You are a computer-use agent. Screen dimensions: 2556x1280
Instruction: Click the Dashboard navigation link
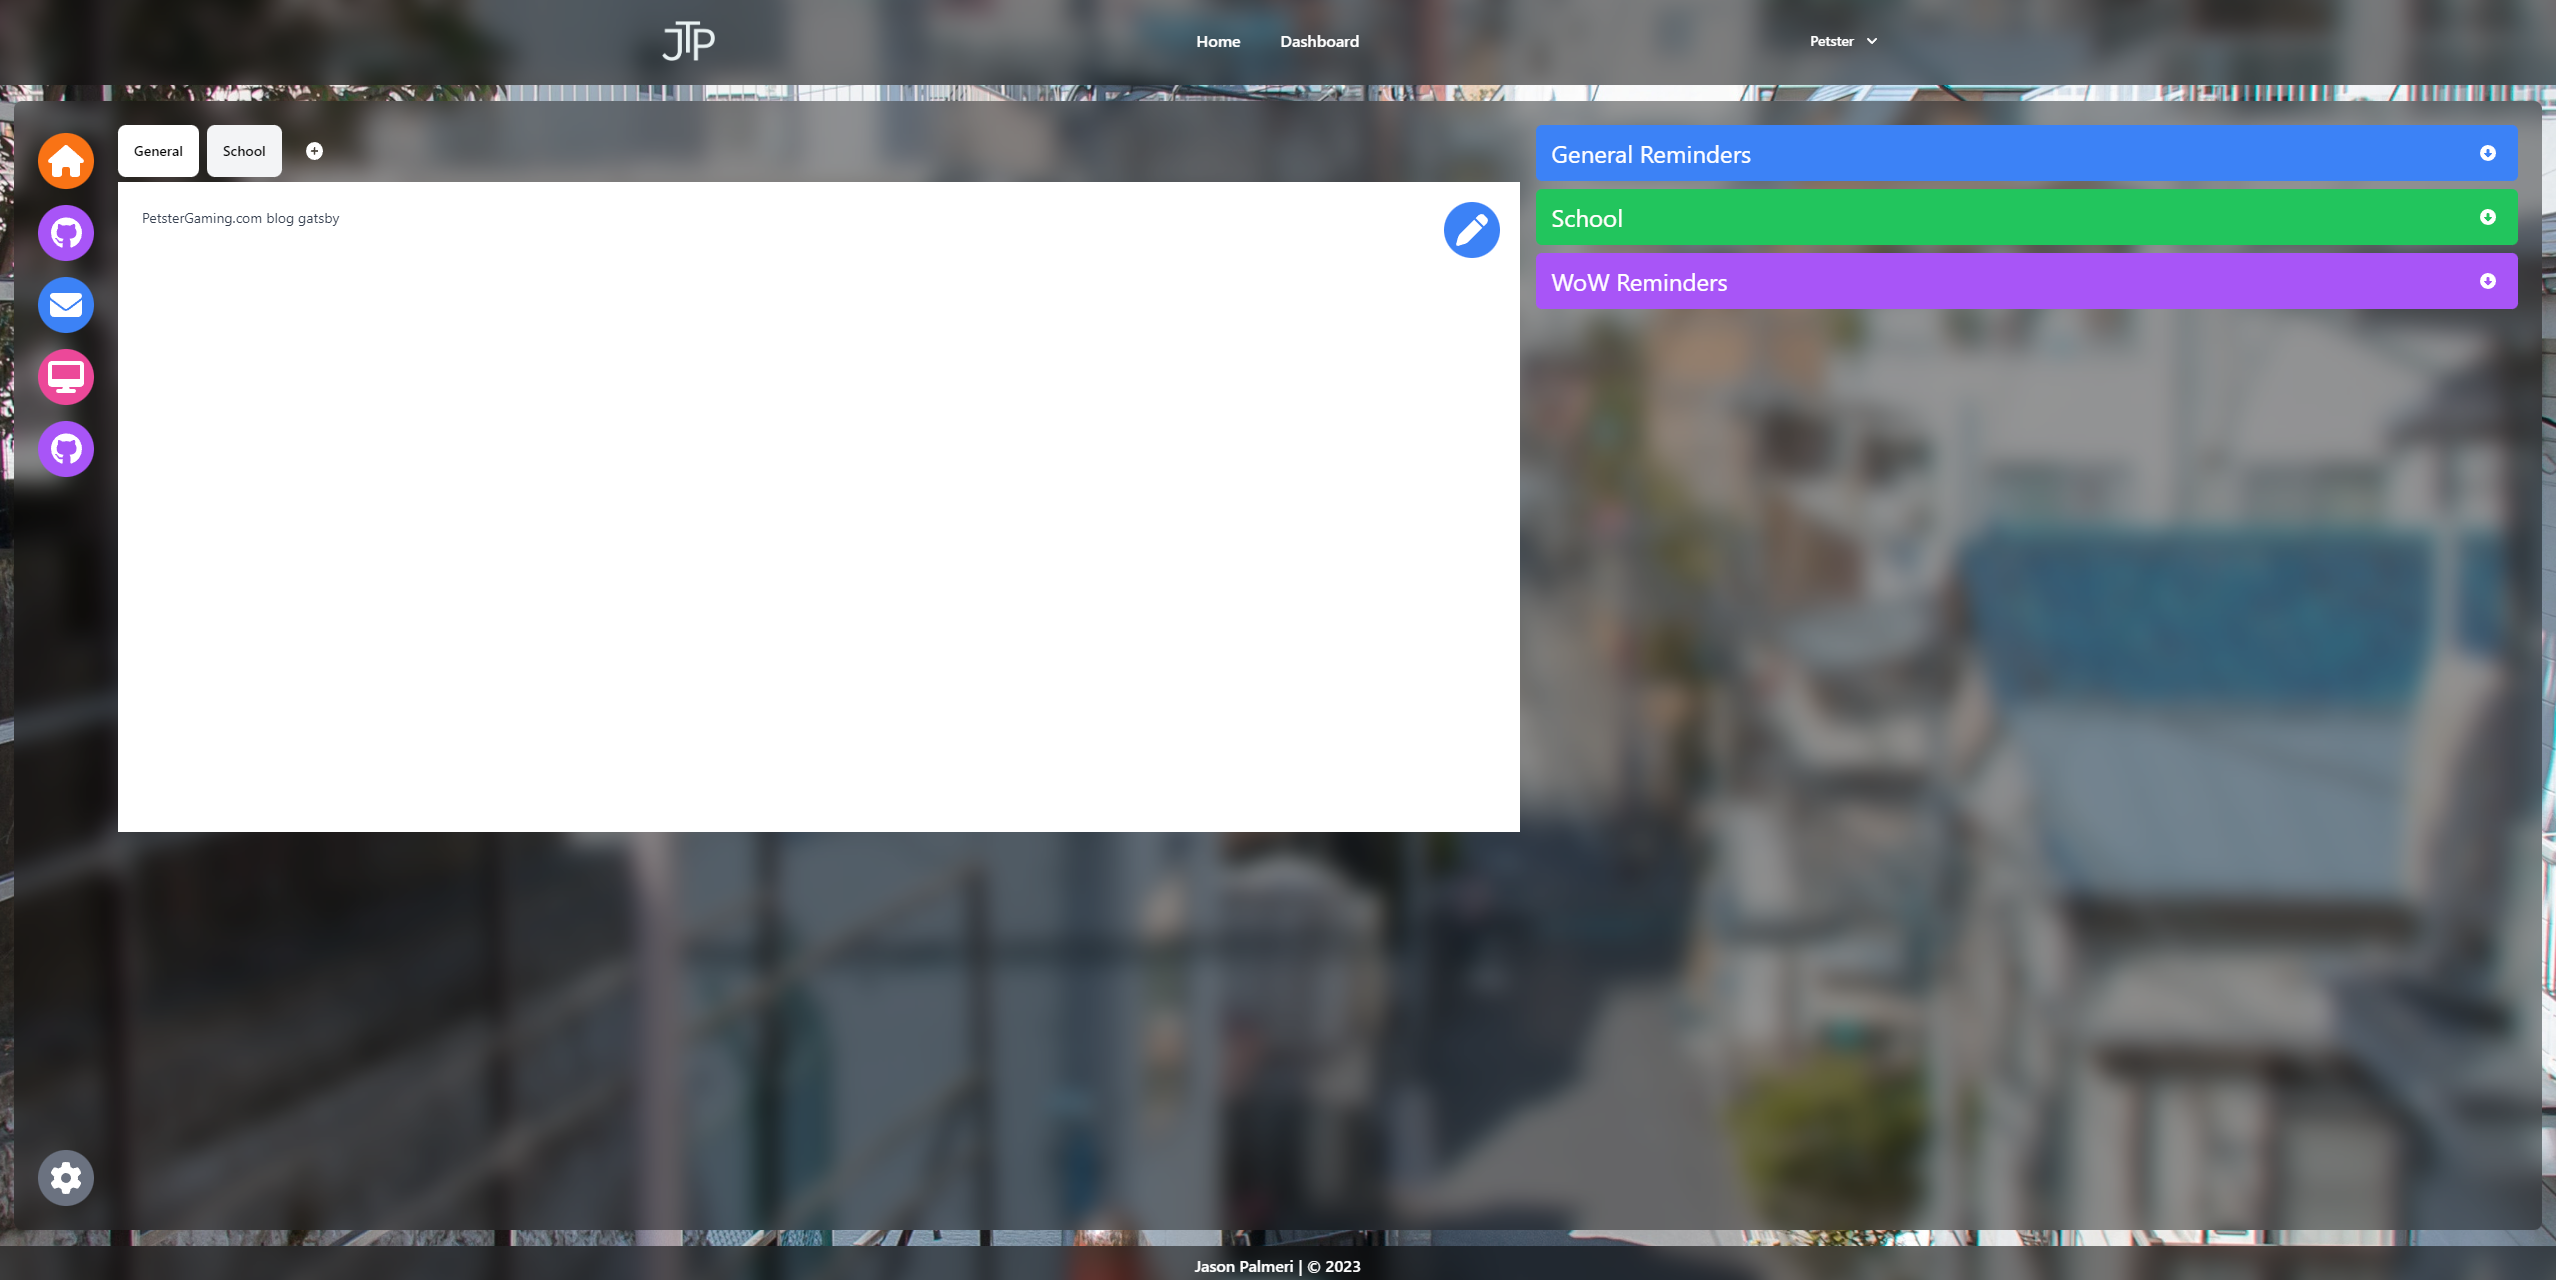[1319, 41]
